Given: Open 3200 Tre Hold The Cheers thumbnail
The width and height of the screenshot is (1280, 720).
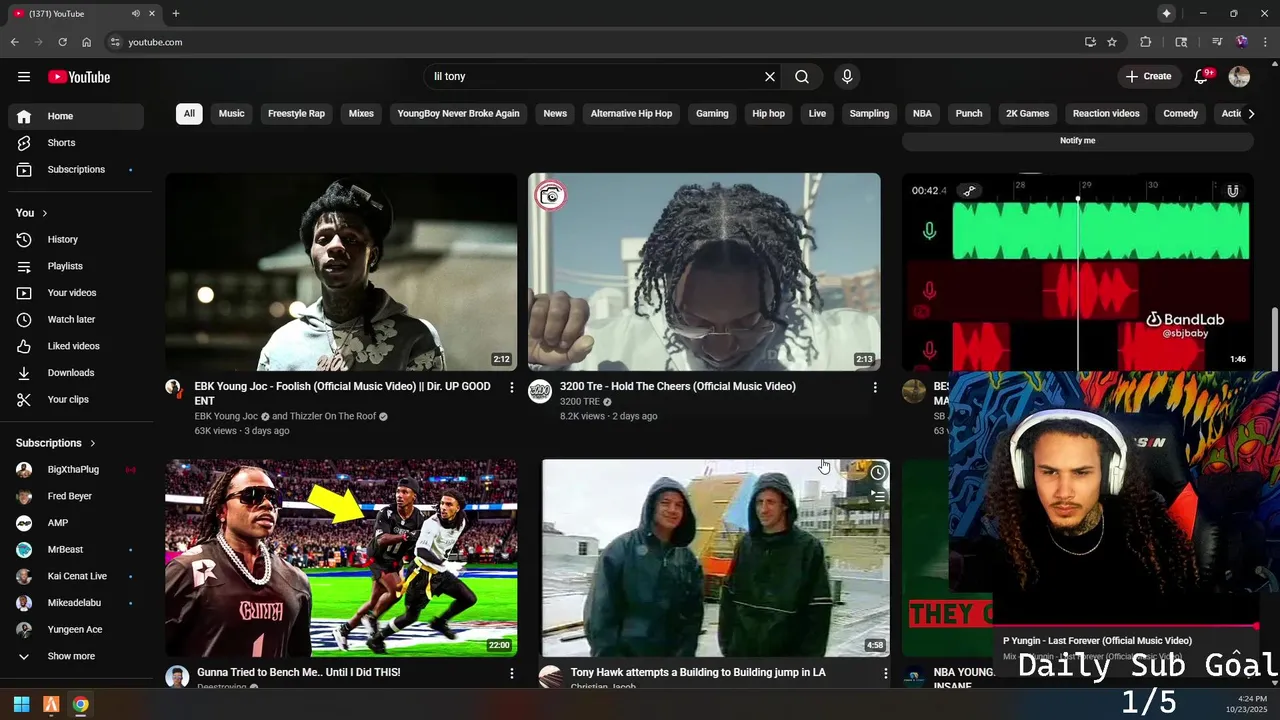Looking at the screenshot, I should 704,272.
